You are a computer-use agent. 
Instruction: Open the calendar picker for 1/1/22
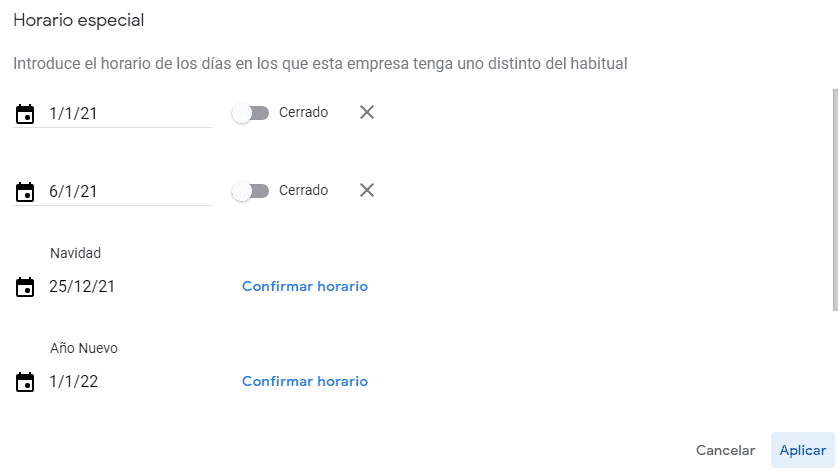(x=25, y=382)
